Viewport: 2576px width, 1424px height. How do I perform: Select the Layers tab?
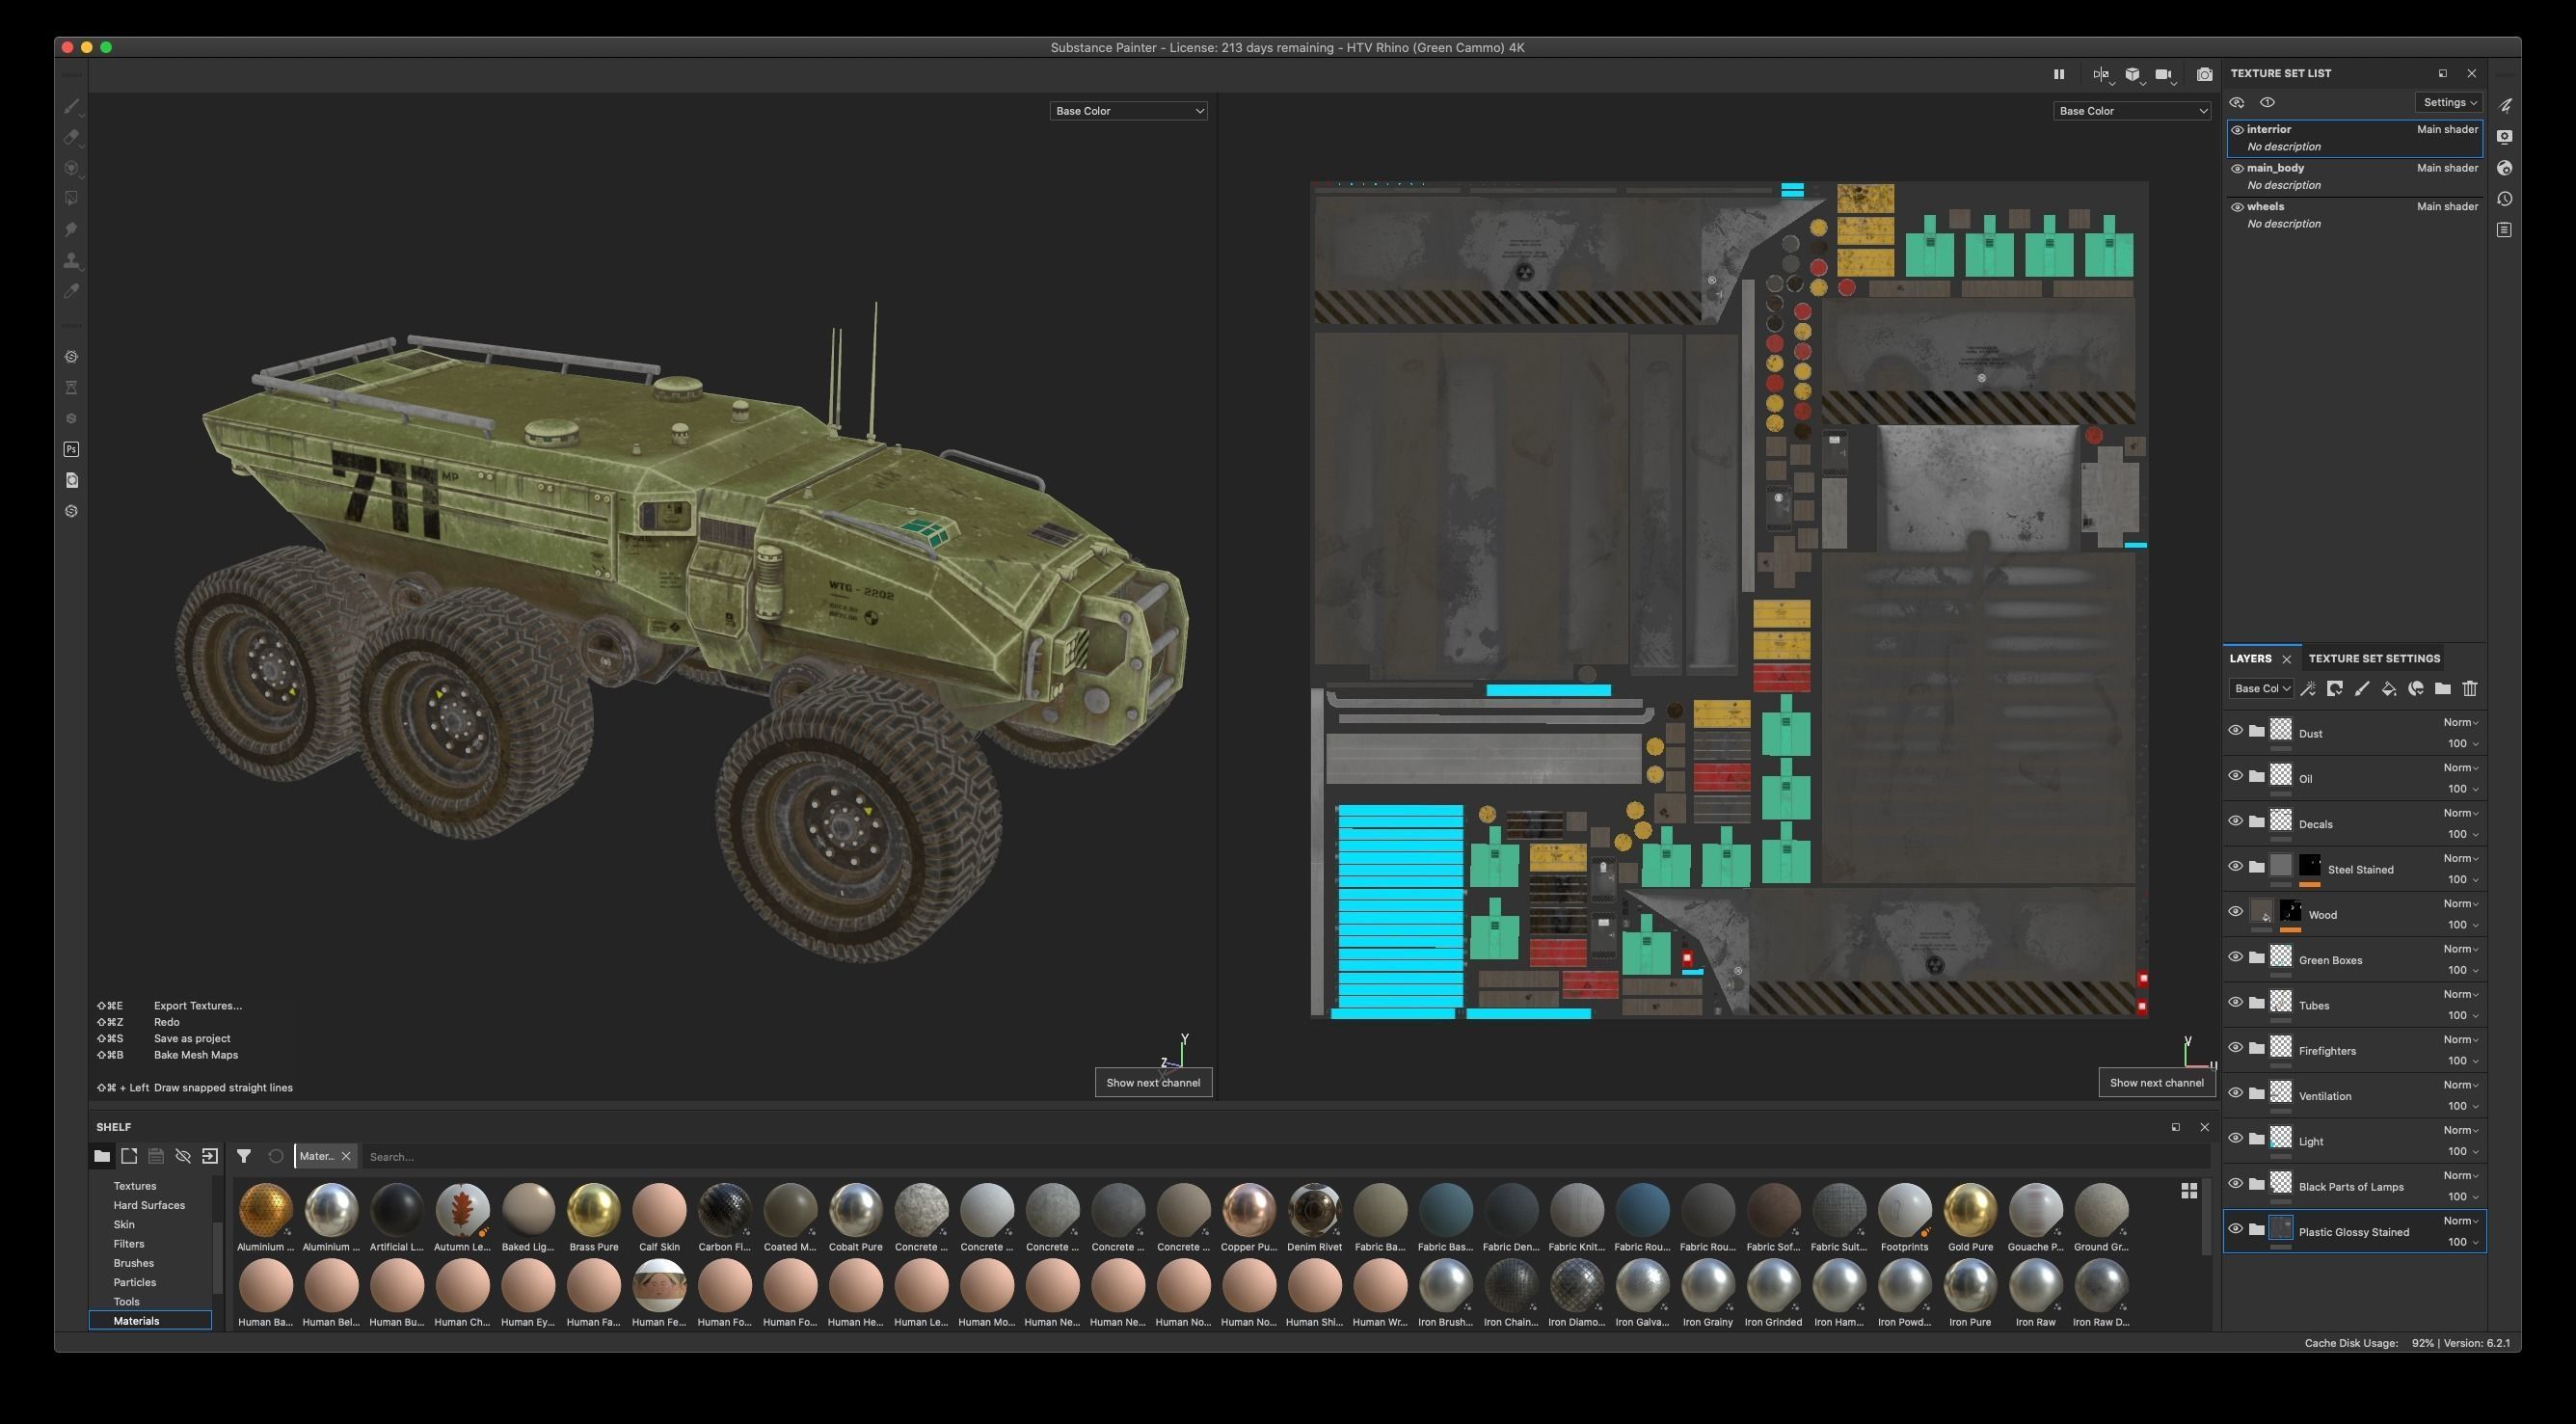click(x=2249, y=658)
